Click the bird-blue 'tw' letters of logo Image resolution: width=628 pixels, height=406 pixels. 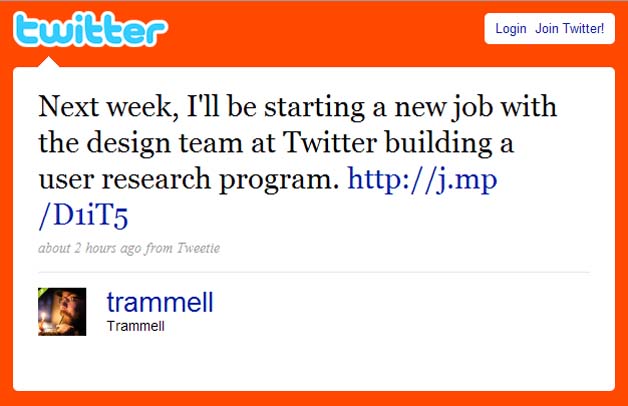pyautogui.click(x=43, y=31)
